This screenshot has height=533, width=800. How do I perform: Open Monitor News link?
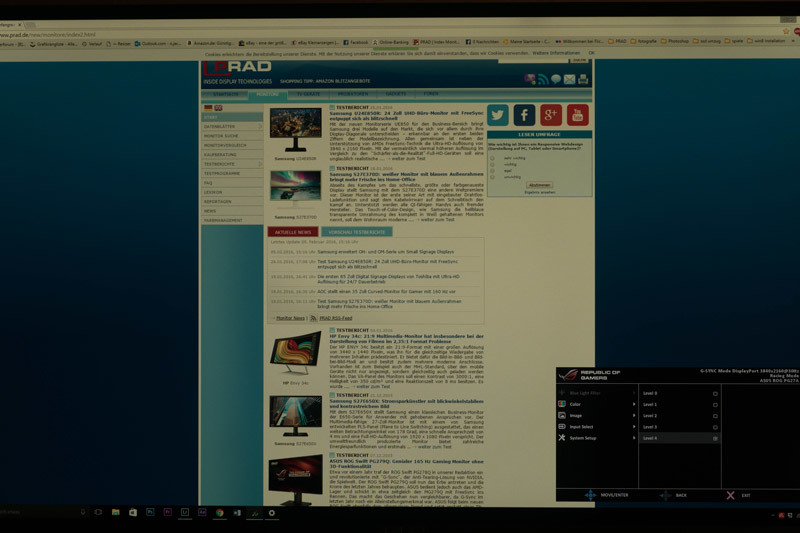290,318
